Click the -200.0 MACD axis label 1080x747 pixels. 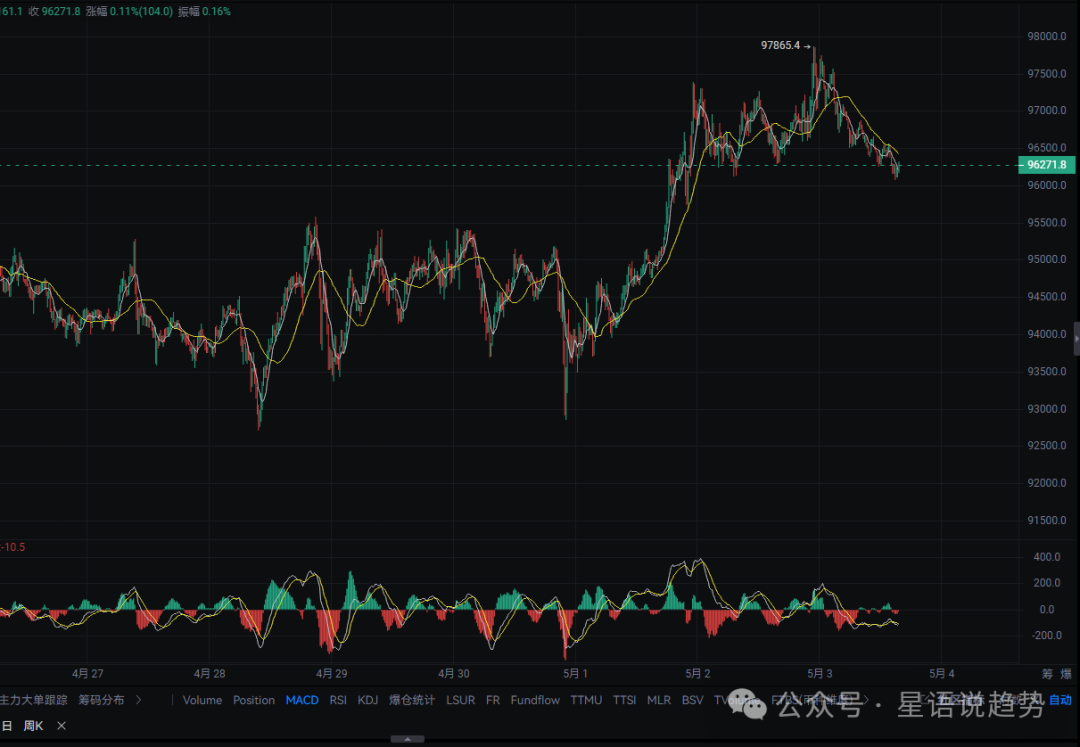(1045, 635)
